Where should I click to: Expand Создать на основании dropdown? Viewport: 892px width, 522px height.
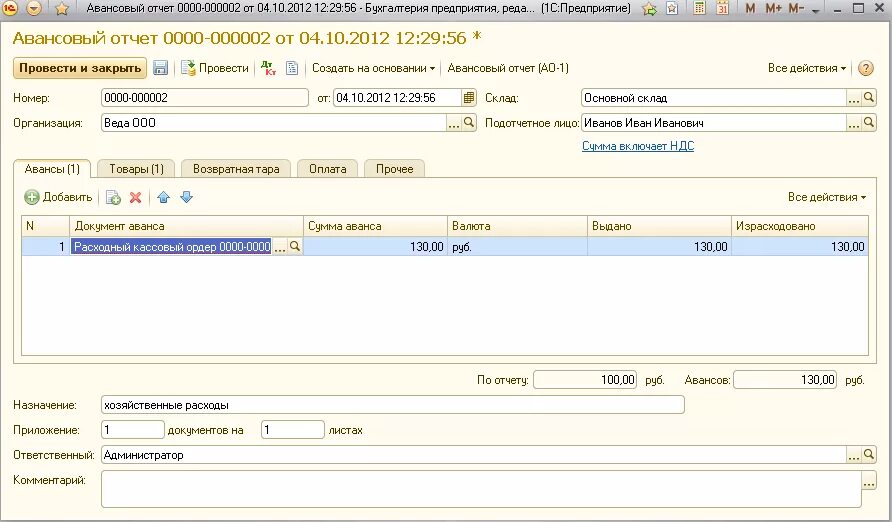point(373,68)
